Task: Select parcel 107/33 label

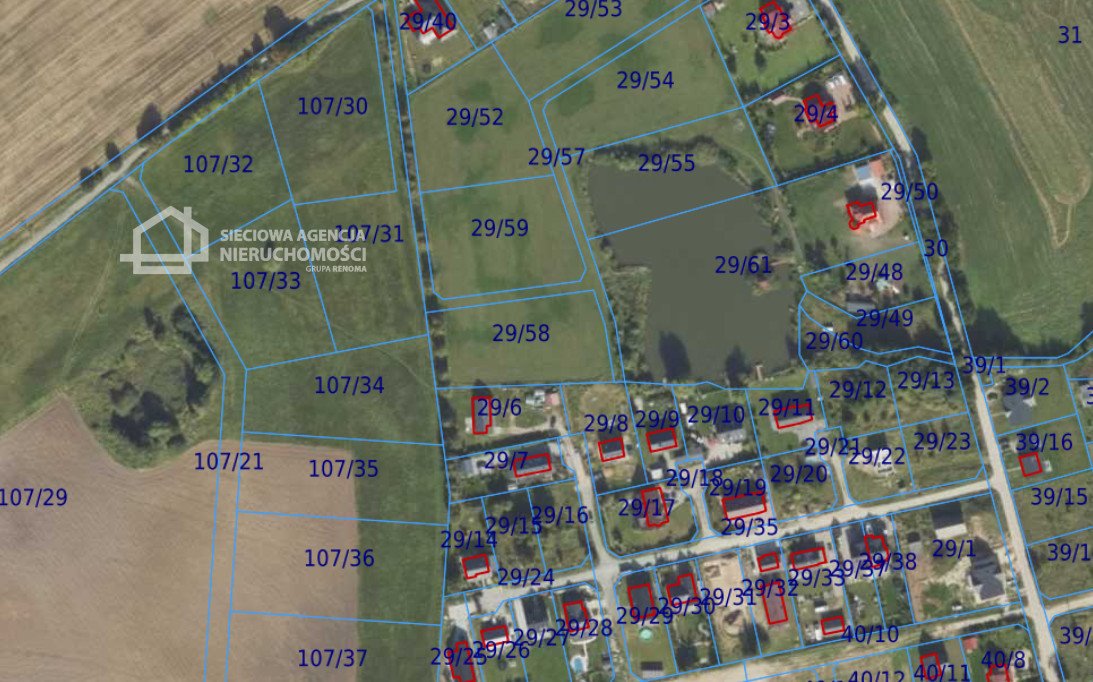Action: click(266, 281)
